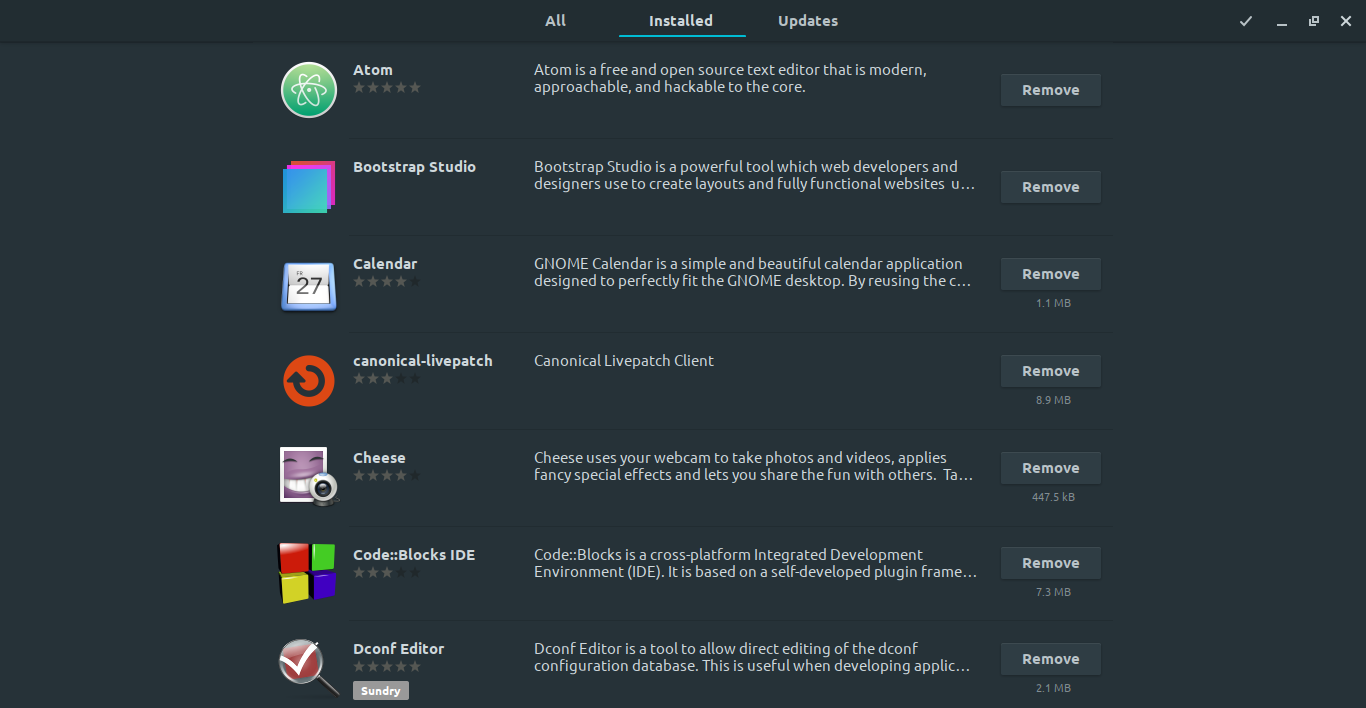Click the checkmark select-mode icon in header
The image size is (1366, 708).
click(1246, 21)
